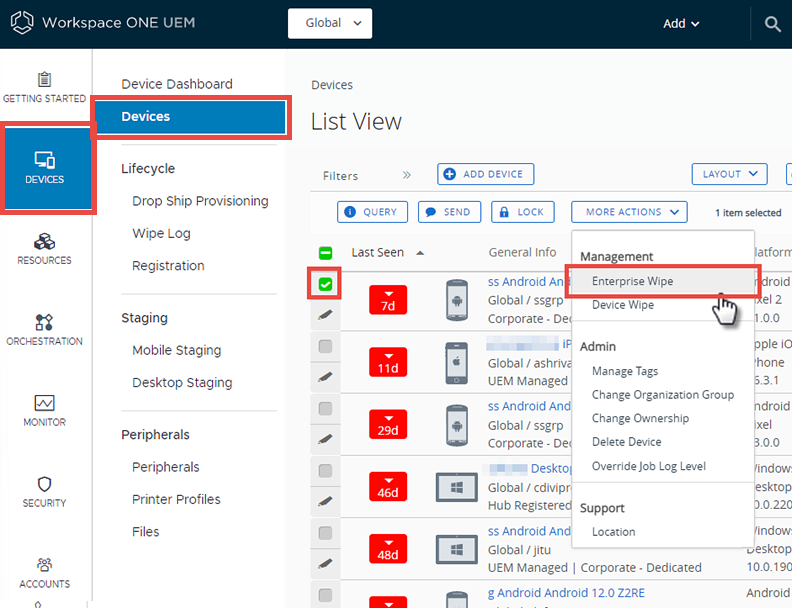Click the Workspace ONE UEM logo icon
Screen dimensions: 792x608
coord(22,23)
